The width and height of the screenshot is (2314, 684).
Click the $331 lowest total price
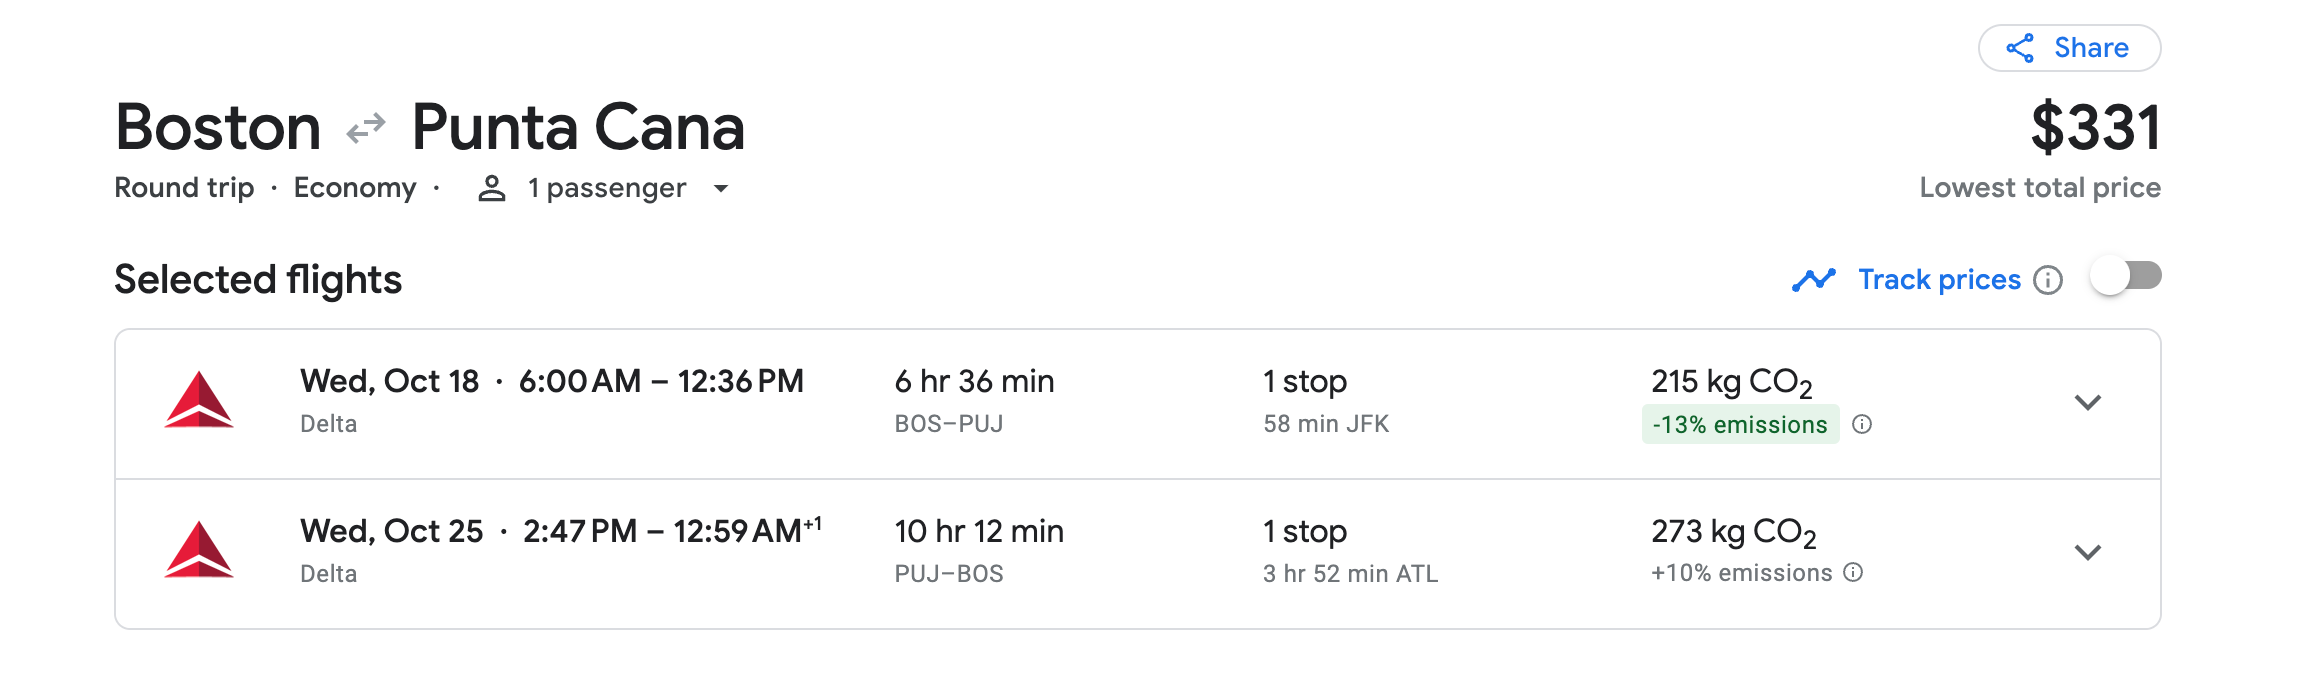[x=2095, y=128]
